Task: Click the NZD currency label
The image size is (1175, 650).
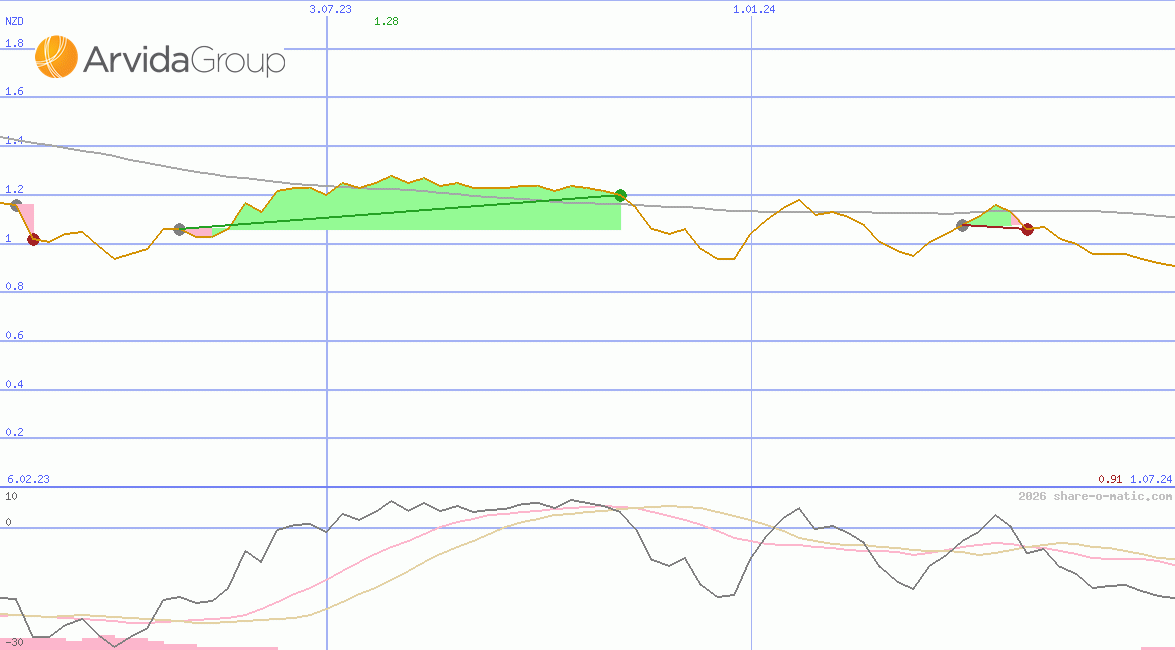Action: click(15, 21)
